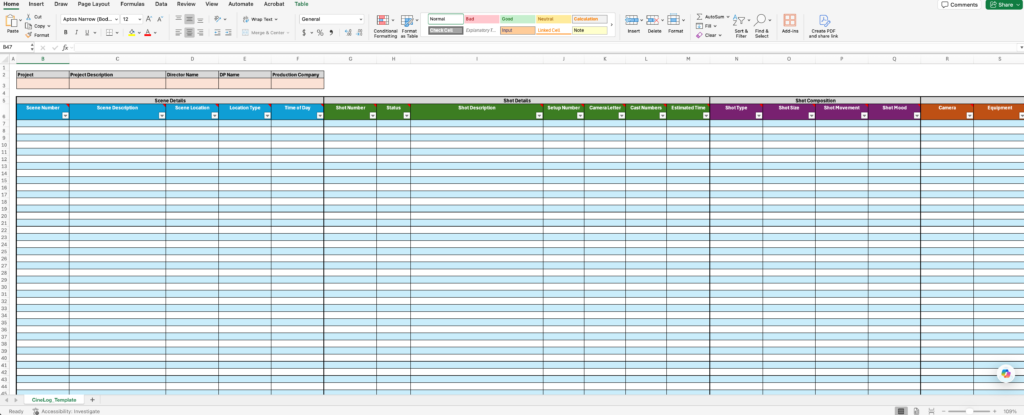1024x415 pixels.
Task: Open the font name dropdown
Action: [x=116, y=20]
